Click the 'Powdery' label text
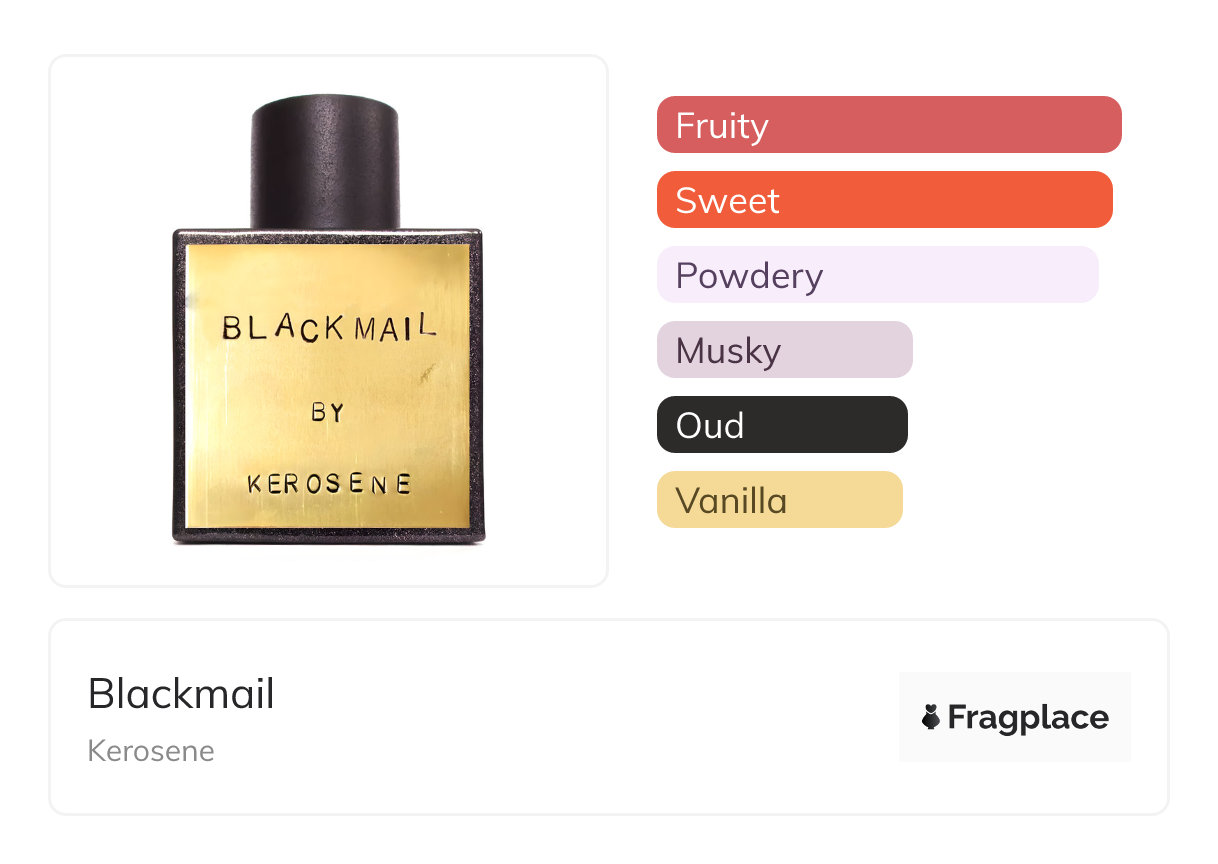 (749, 276)
